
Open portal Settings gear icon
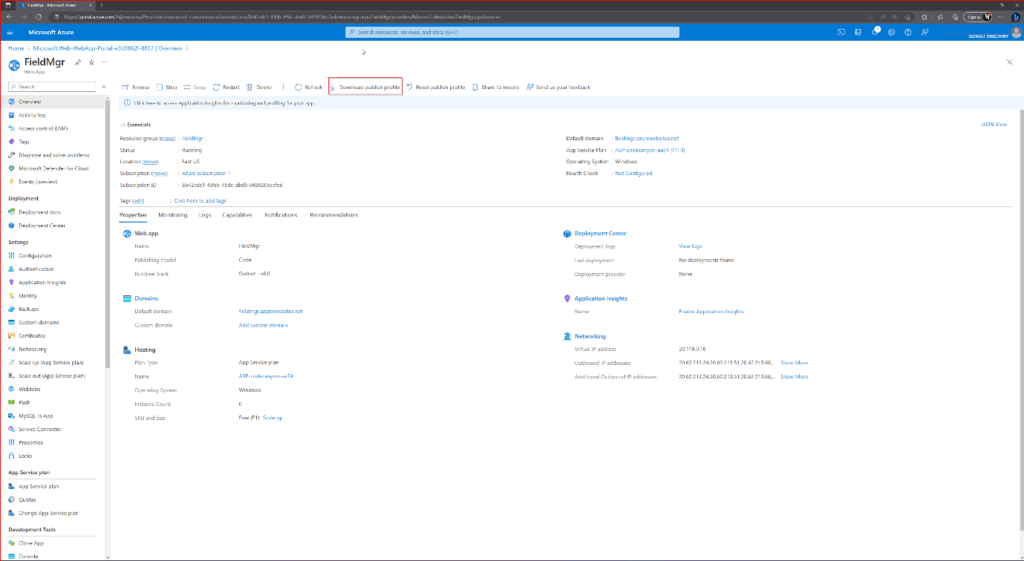click(891, 32)
